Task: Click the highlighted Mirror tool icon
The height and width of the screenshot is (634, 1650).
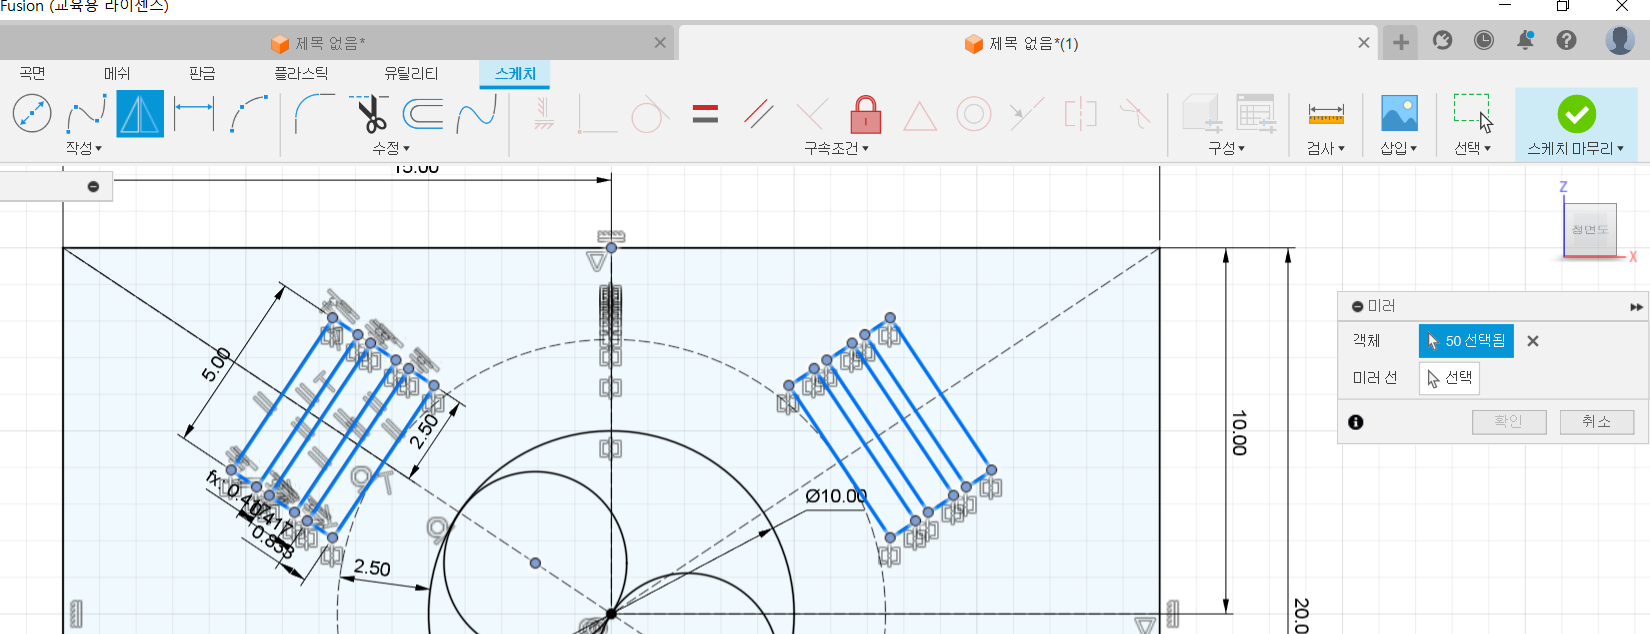Action: coord(140,113)
